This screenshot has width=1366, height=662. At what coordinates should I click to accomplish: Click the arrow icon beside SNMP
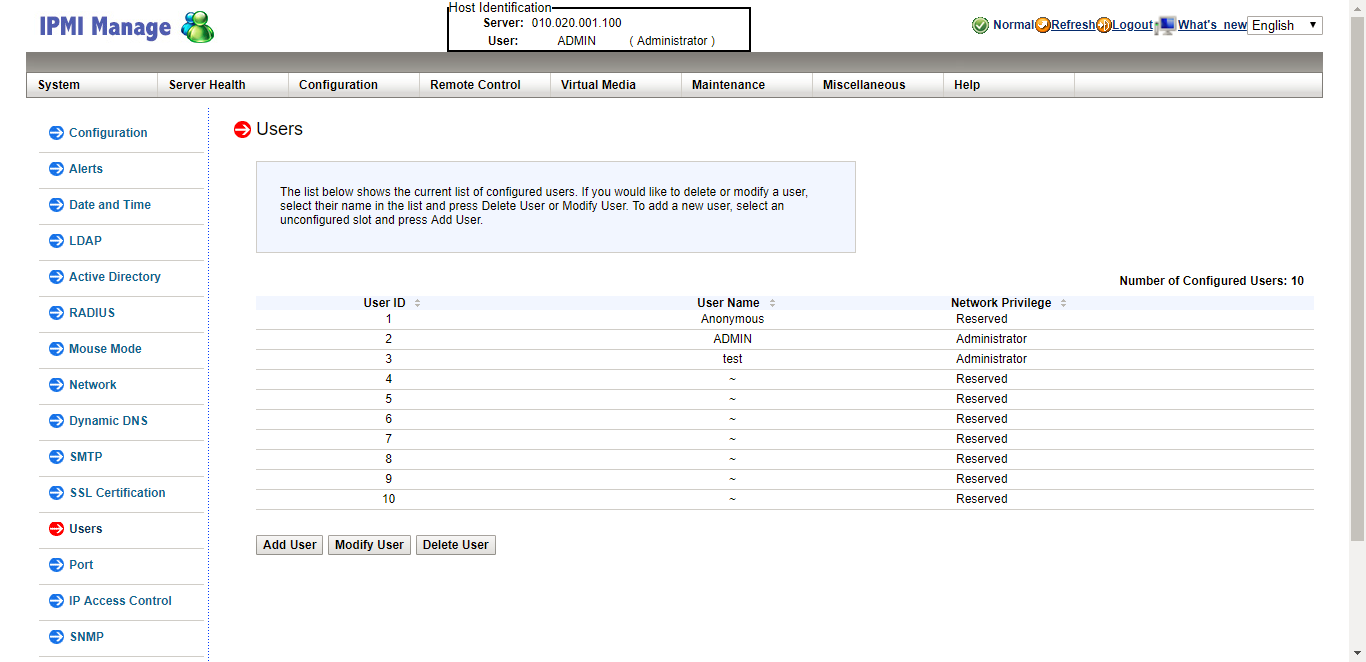pyautogui.click(x=56, y=637)
